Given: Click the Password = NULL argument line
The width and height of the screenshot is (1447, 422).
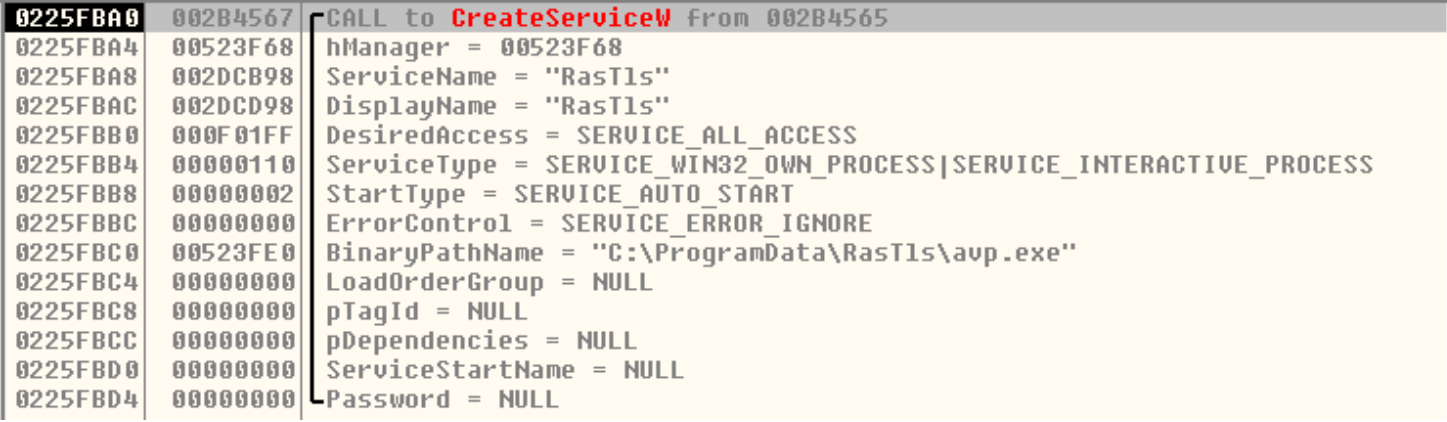Looking at the screenshot, I should tap(442, 400).
